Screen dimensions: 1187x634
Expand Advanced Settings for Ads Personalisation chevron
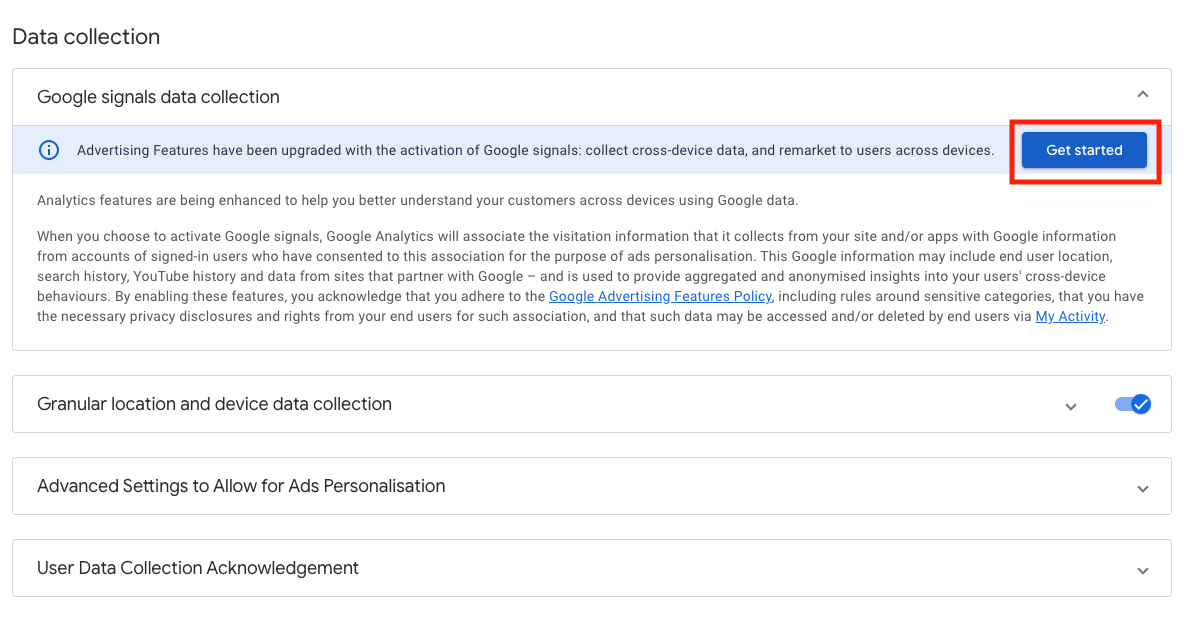click(x=1142, y=489)
